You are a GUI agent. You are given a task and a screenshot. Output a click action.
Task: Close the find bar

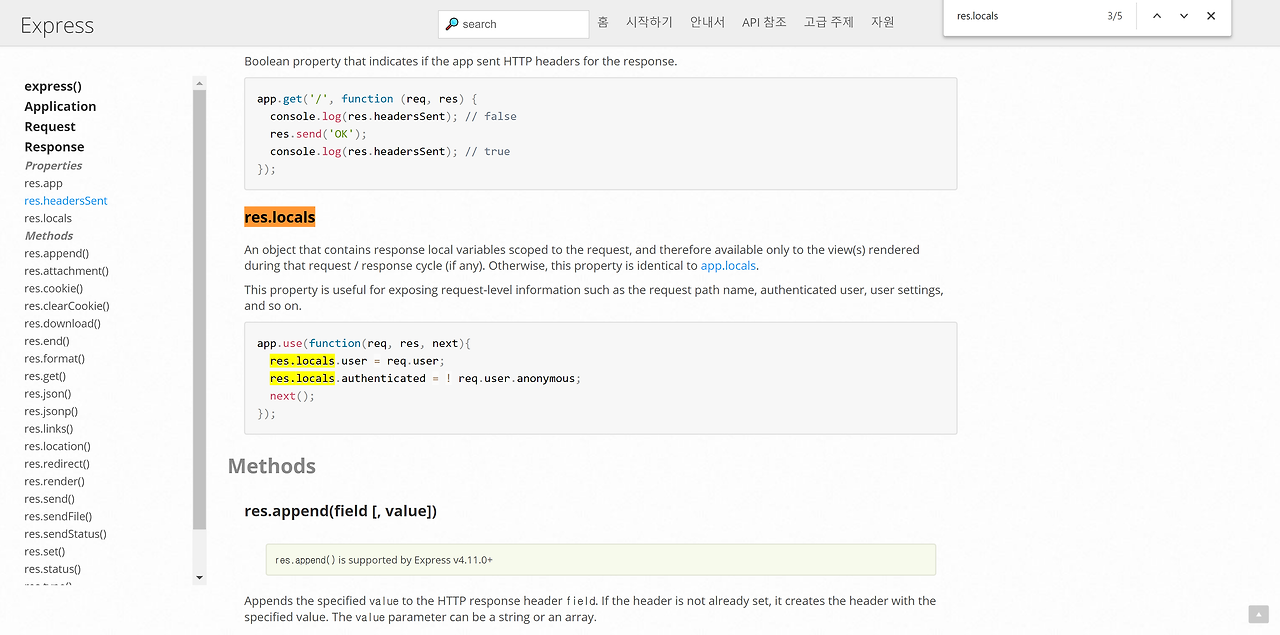coord(1211,16)
